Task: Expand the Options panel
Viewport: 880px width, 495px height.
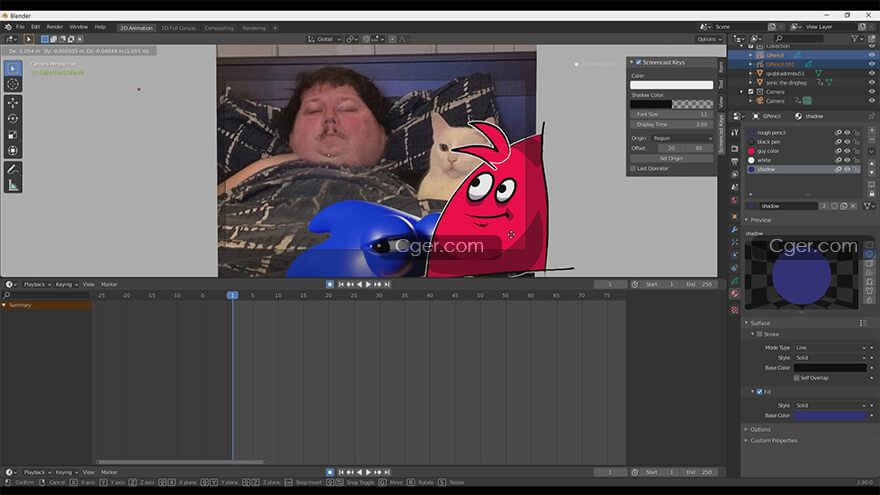Action: [x=760, y=429]
